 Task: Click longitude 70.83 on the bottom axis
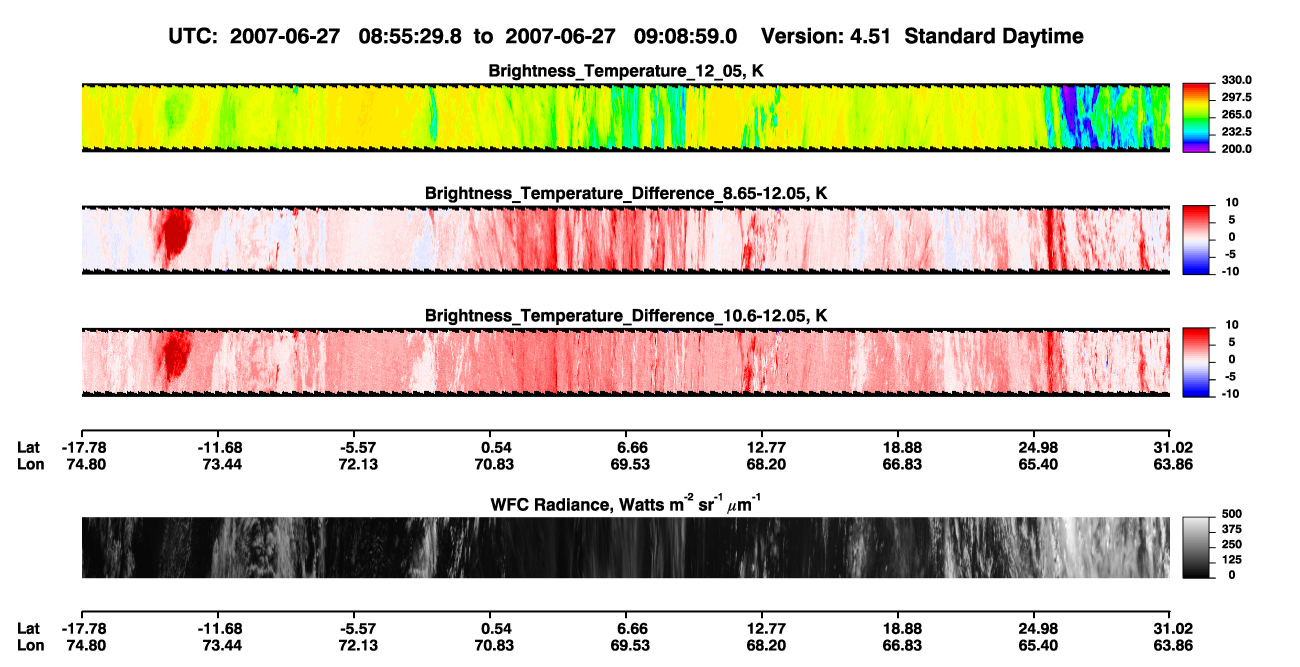(493, 644)
